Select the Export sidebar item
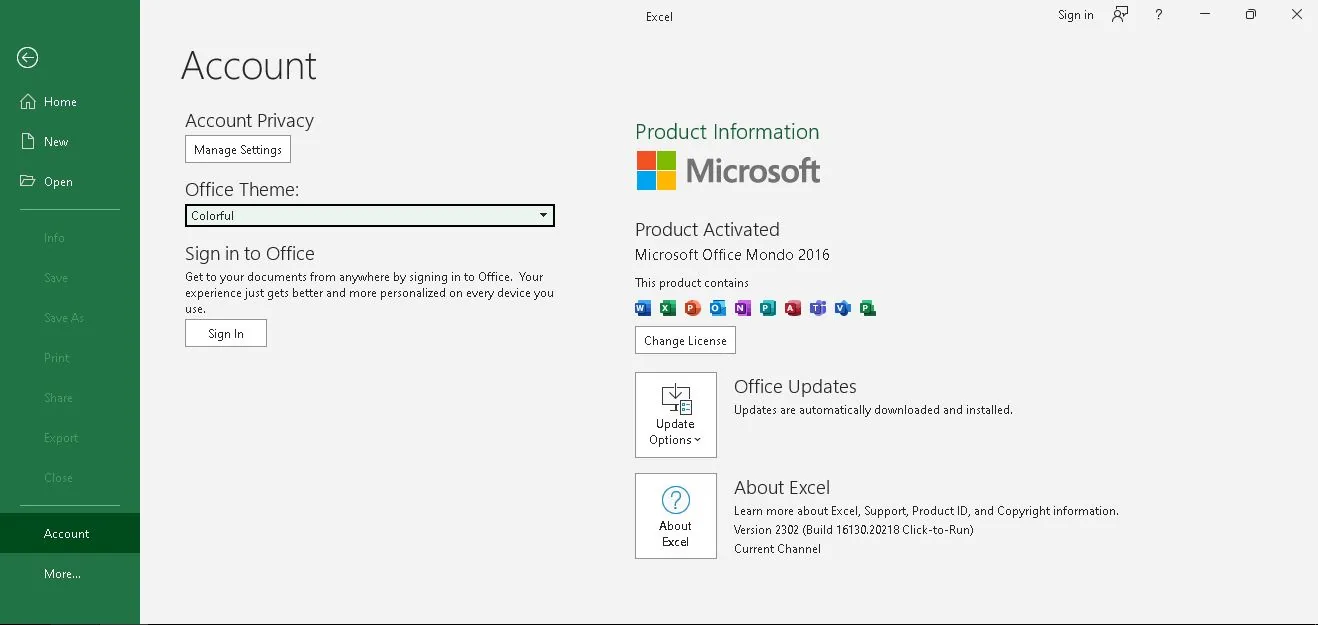Screen dimensions: 1318x625 (70, 438)
